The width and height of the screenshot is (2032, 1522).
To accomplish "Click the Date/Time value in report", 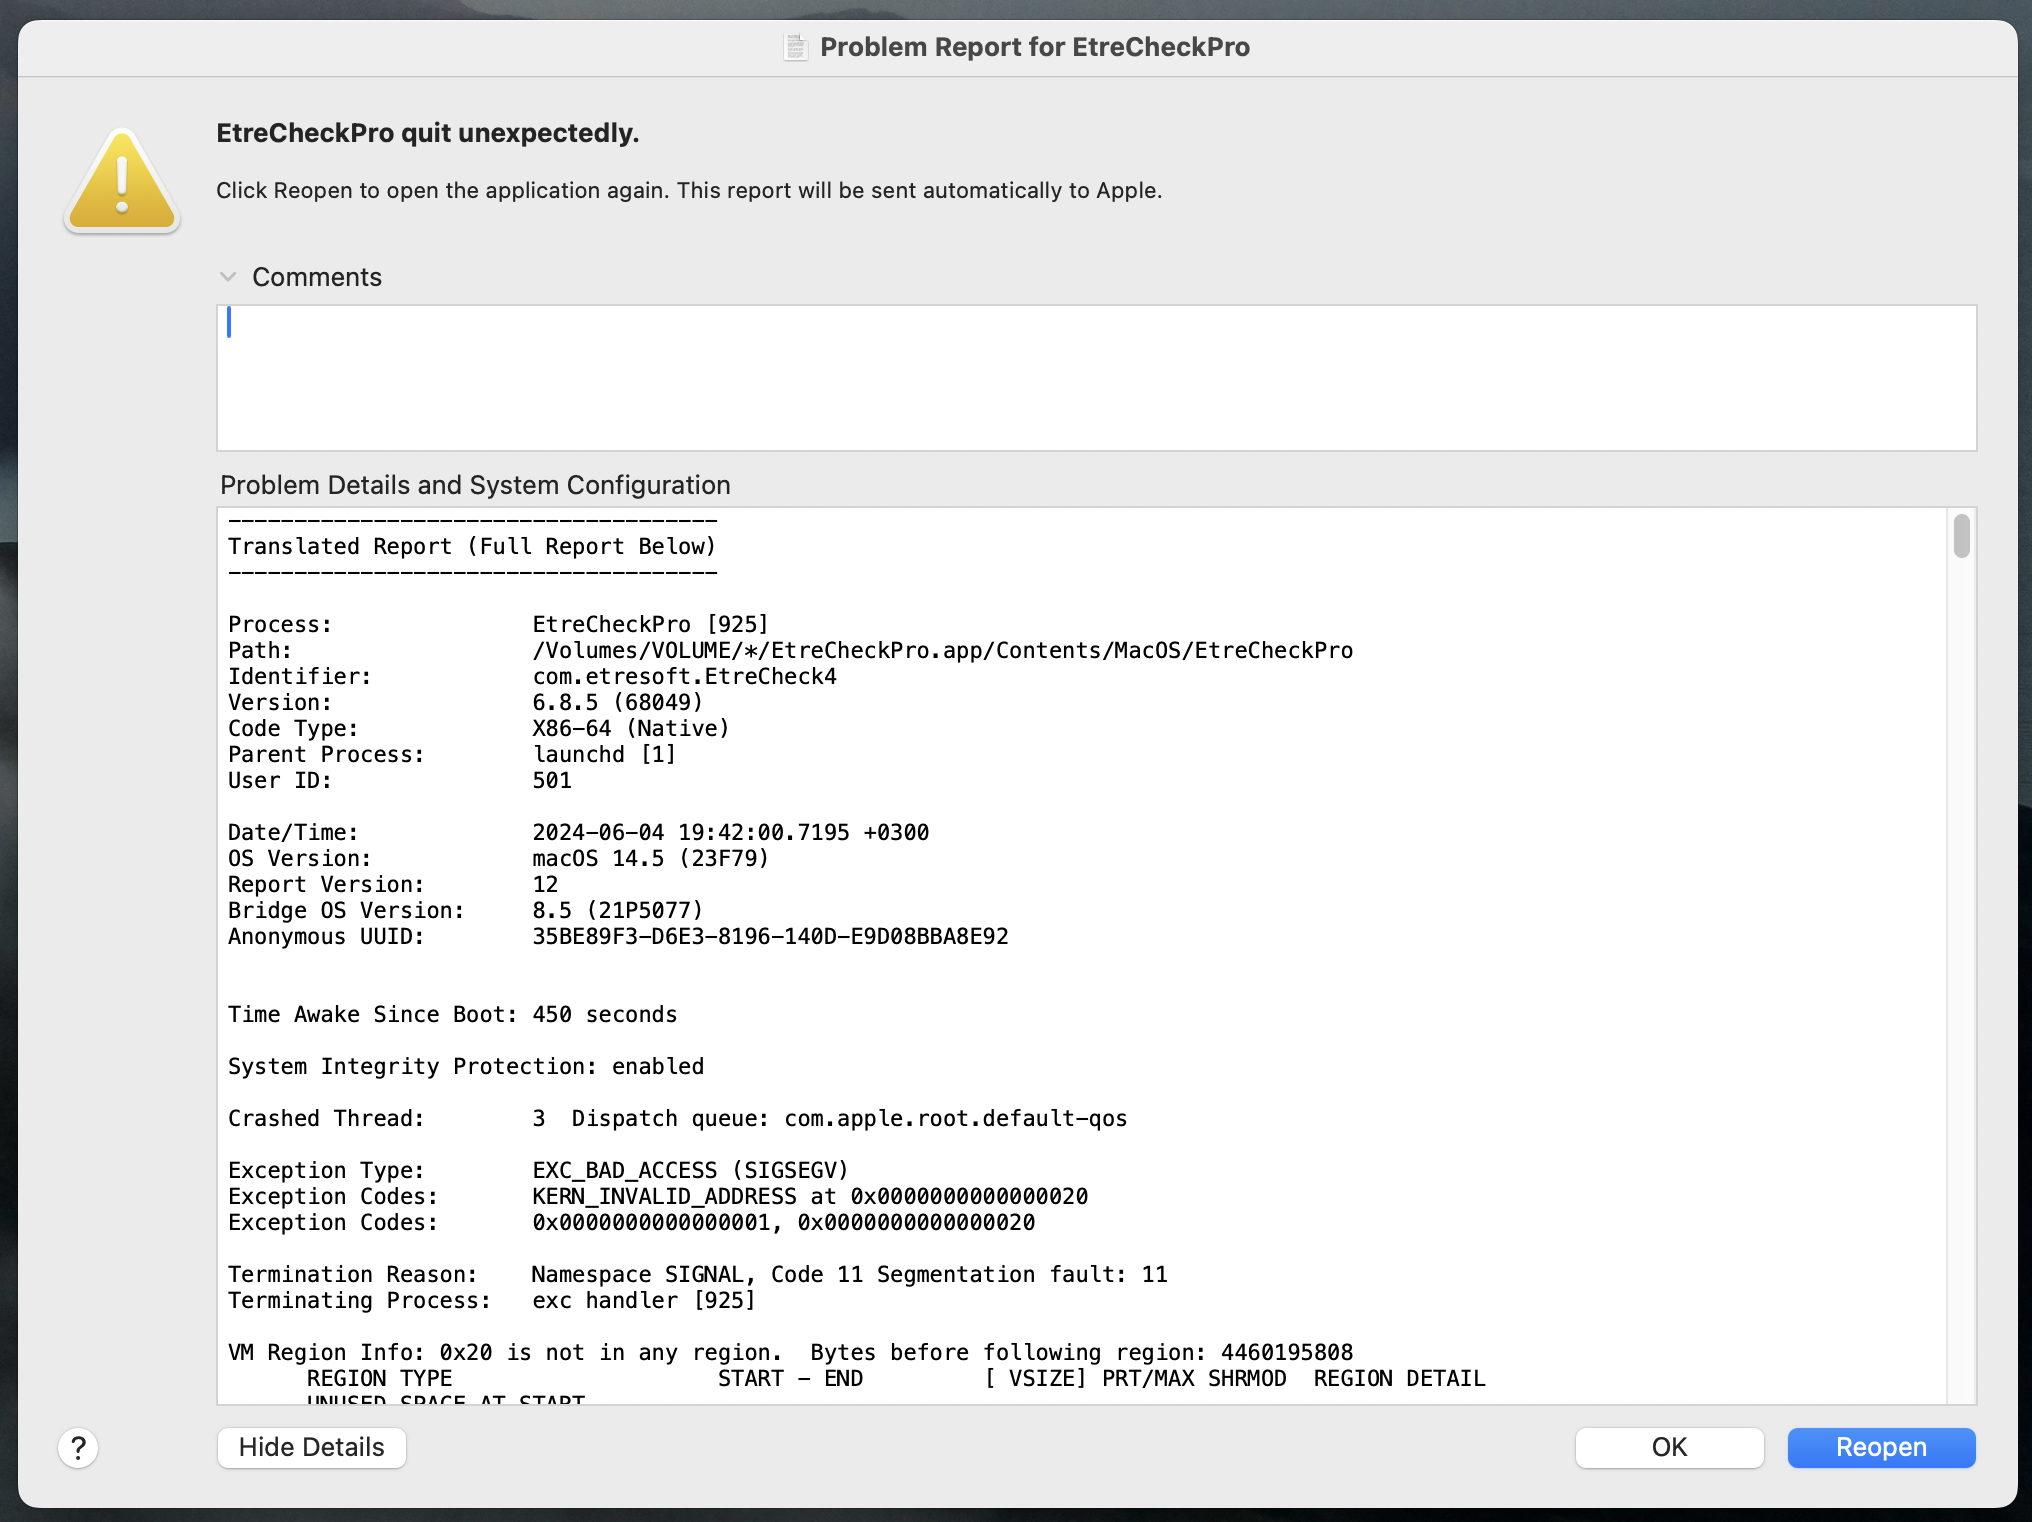I will tap(730, 832).
